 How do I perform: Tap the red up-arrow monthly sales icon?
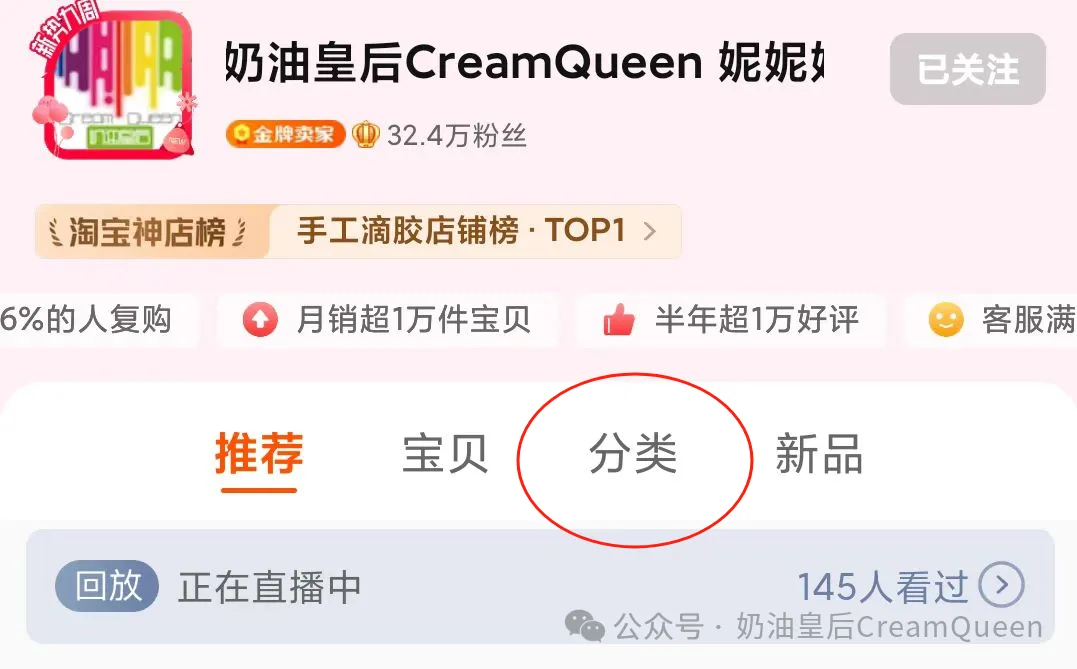[x=260, y=319]
